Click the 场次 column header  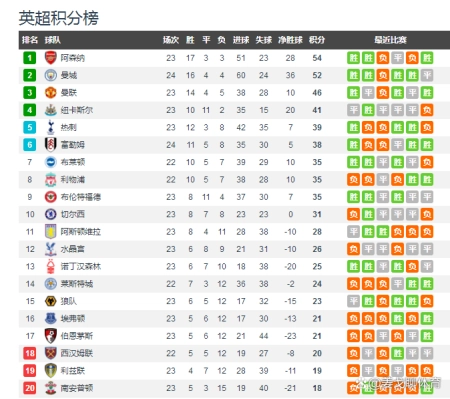[171, 40]
